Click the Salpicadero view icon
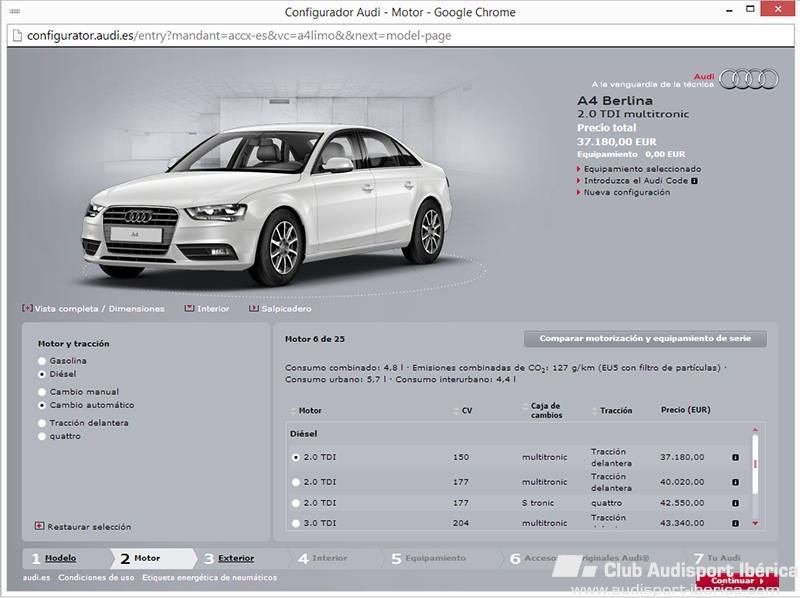This screenshot has width=800, height=598. pyautogui.click(x=254, y=308)
